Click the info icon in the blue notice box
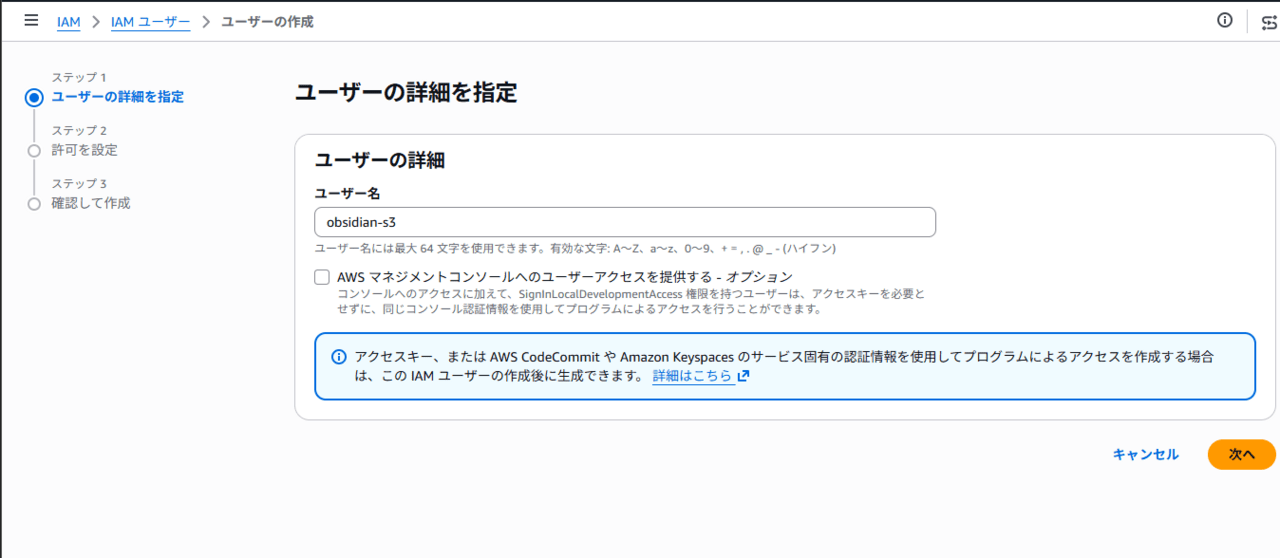The image size is (1280, 558). click(x=338, y=357)
